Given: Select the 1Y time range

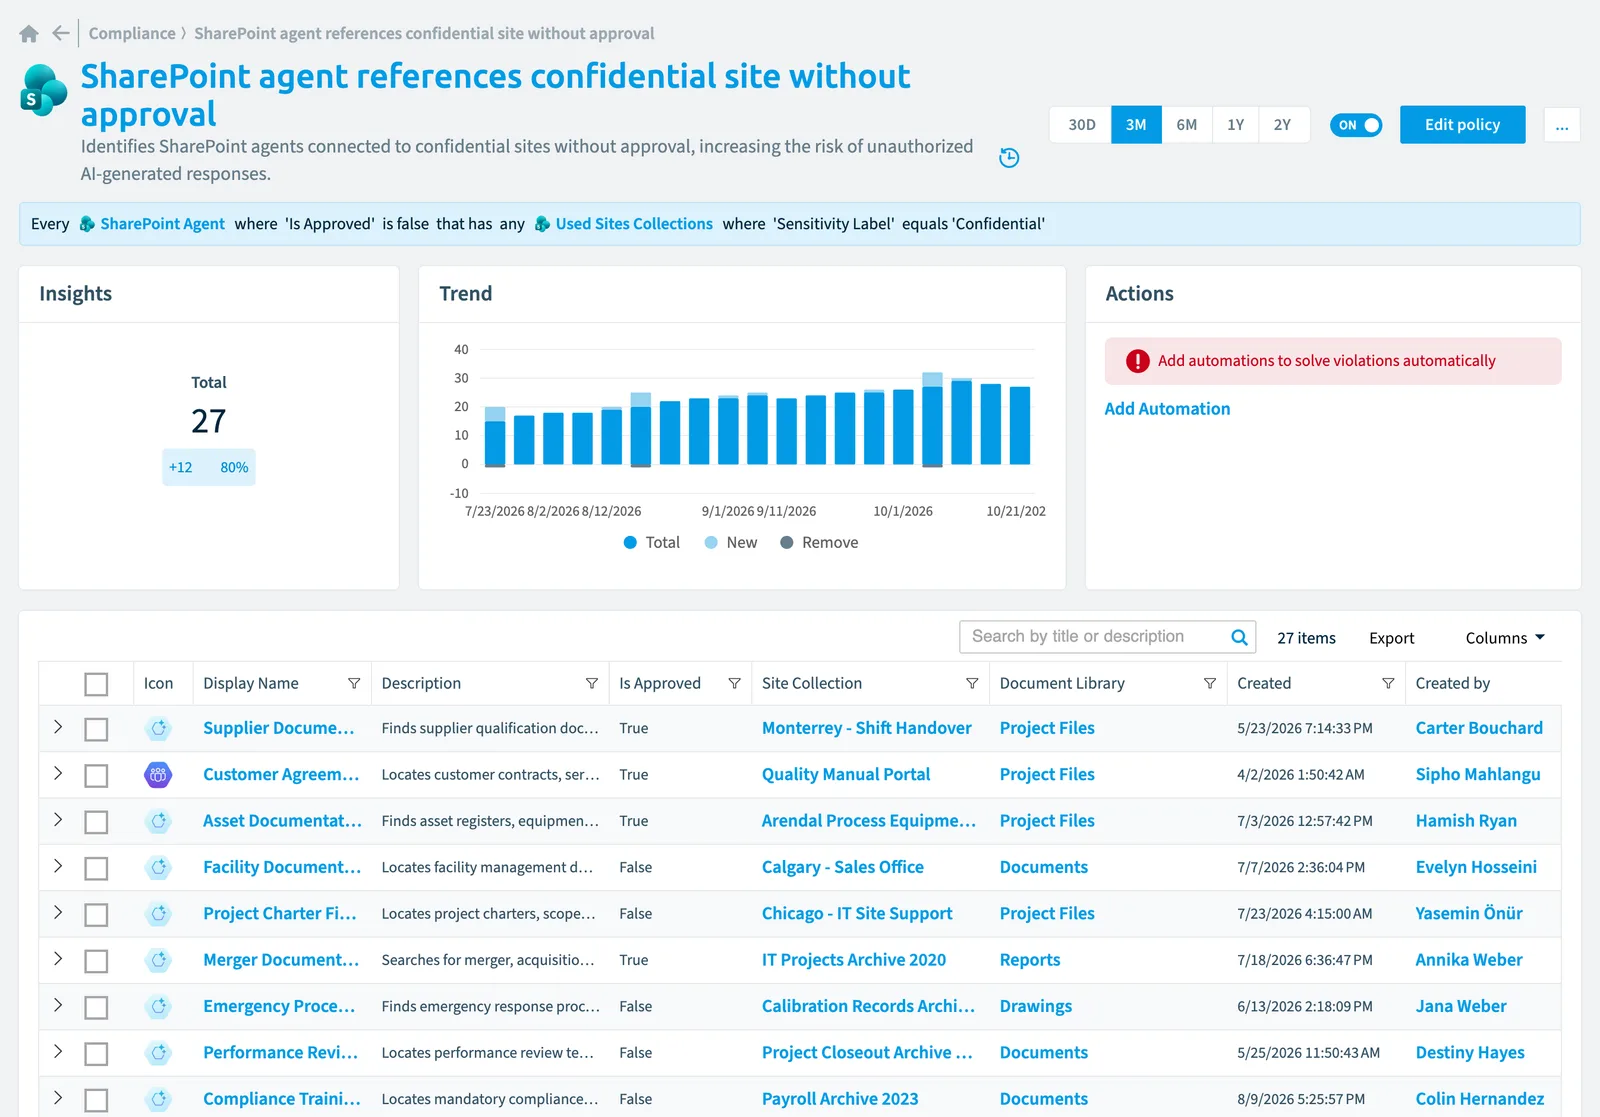Looking at the screenshot, I should [x=1236, y=125].
